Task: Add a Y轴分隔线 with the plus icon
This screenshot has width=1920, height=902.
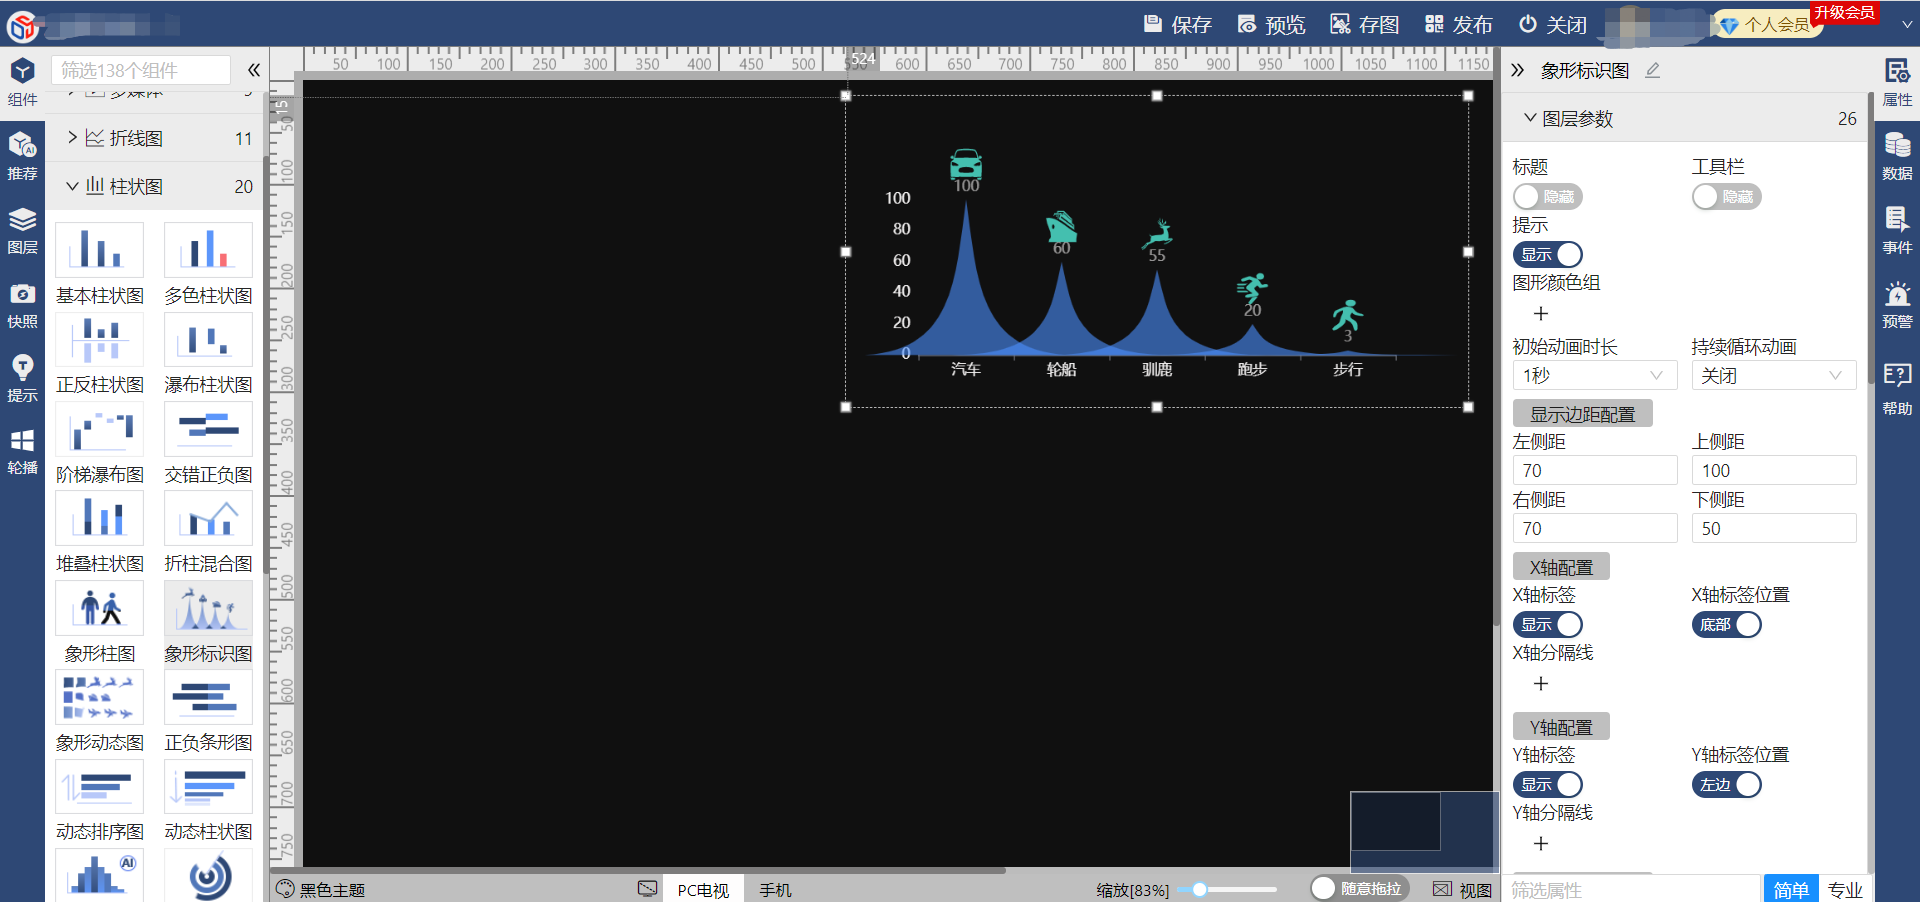Action: coord(1541,844)
